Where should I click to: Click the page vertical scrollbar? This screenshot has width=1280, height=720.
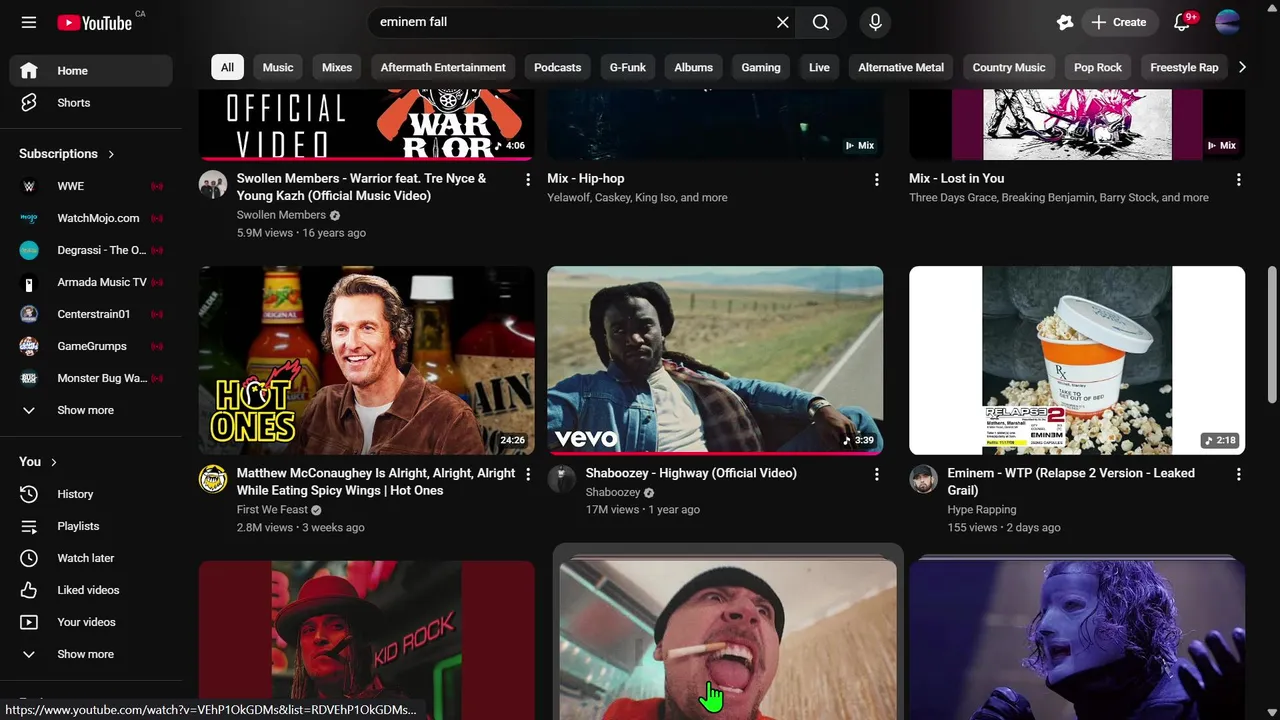pos(1272,335)
